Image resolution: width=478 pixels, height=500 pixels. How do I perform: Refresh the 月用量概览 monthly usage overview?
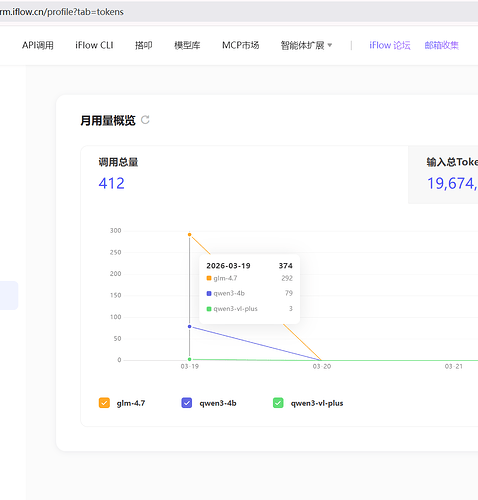tap(145, 120)
